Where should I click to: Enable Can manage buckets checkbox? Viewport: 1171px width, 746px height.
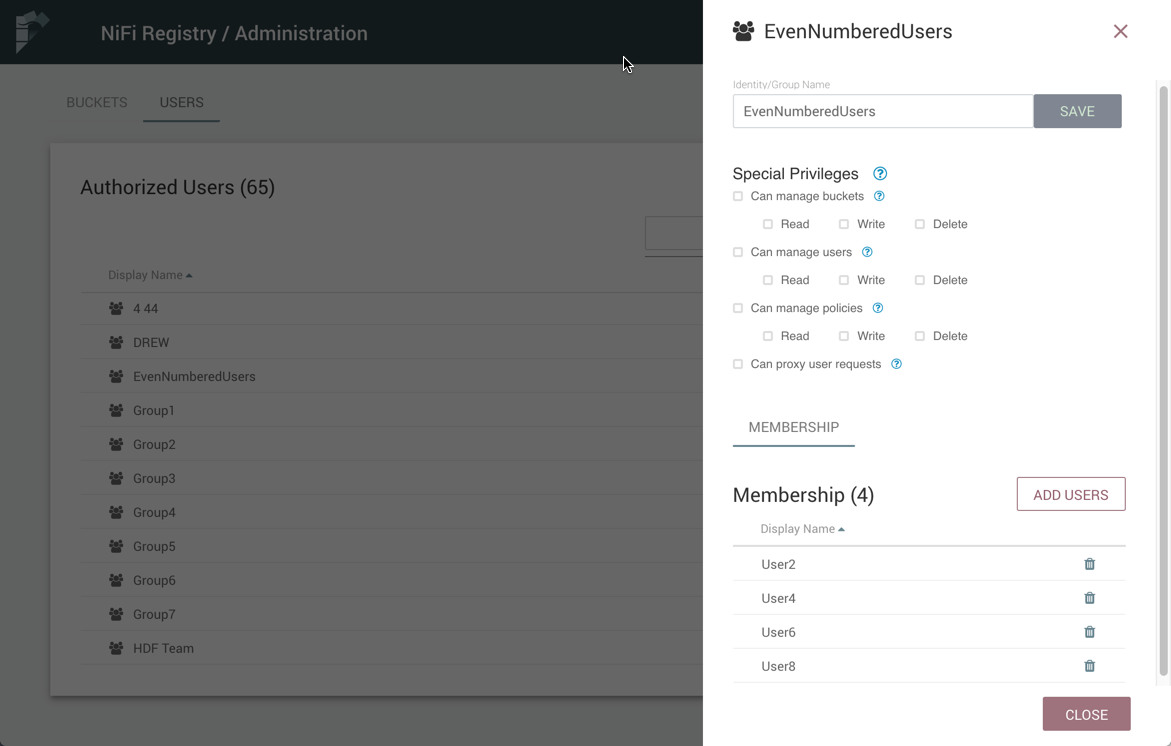[x=738, y=196]
